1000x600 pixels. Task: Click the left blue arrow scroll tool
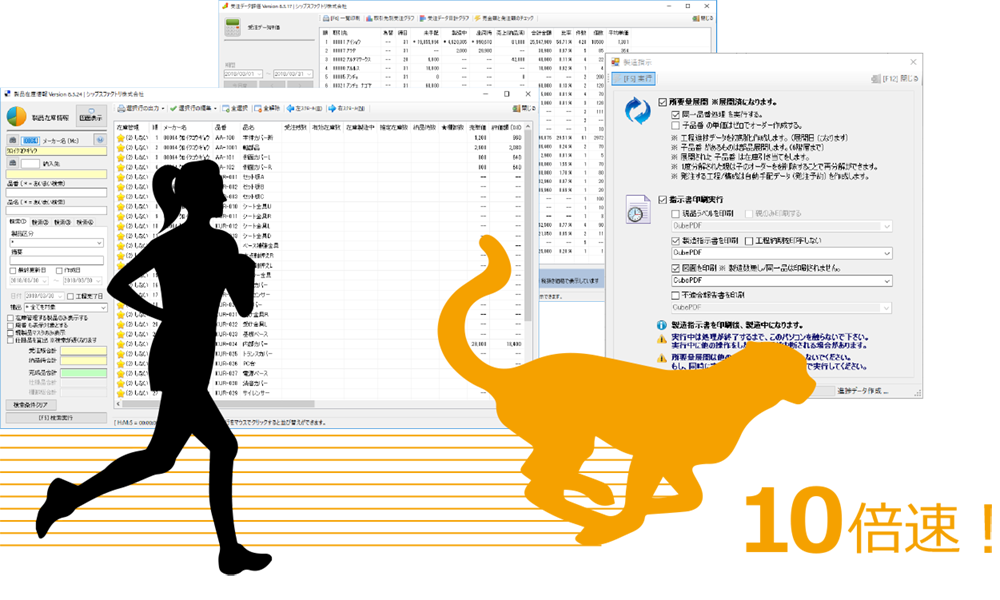click(x=304, y=108)
